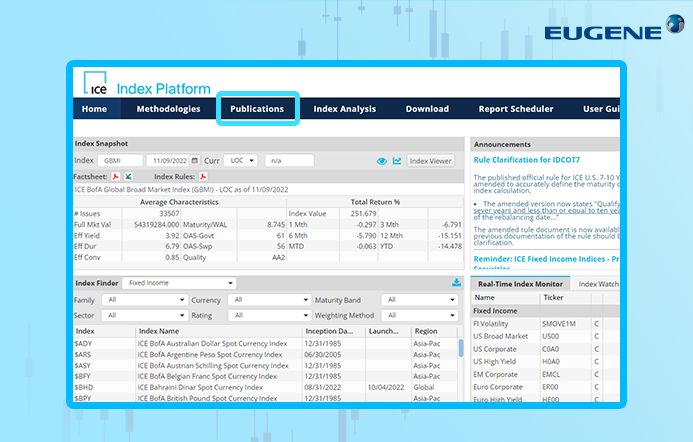
Task: Click the Ticker column header
Action: pos(566,297)
